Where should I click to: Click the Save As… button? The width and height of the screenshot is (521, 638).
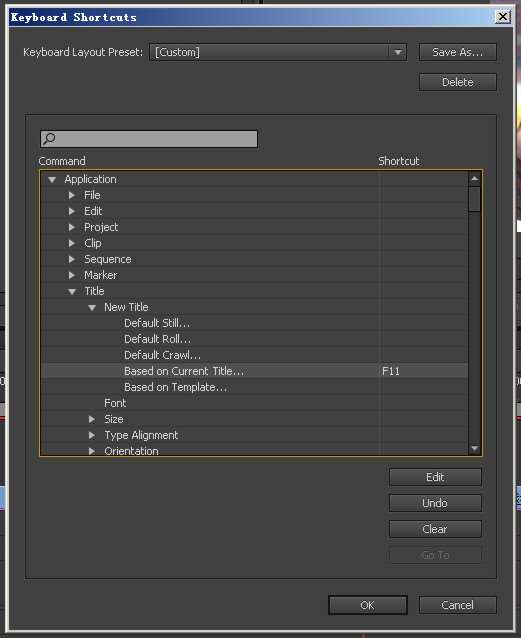click(x=458, y=52)
